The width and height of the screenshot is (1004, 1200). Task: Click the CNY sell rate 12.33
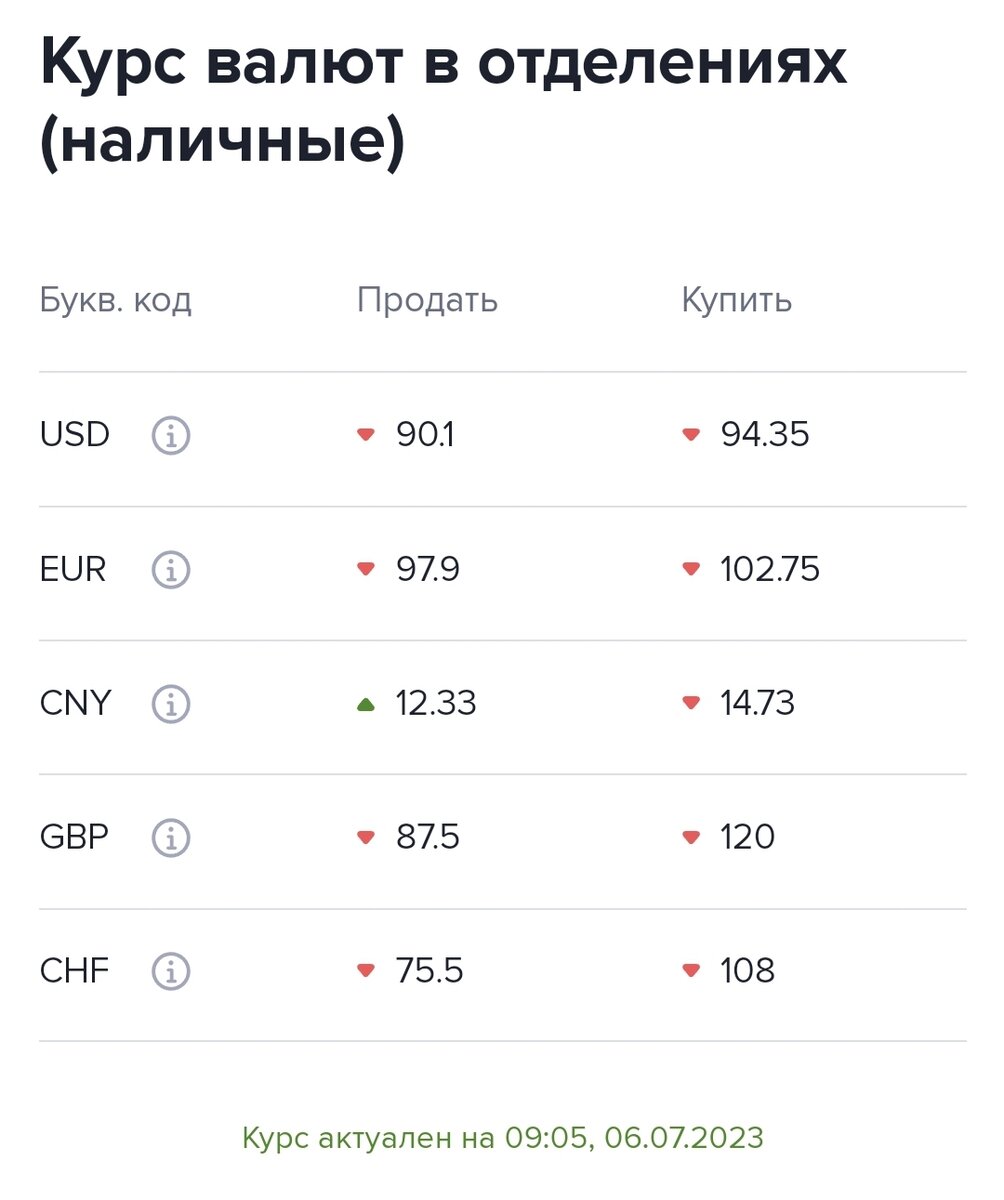436,704
